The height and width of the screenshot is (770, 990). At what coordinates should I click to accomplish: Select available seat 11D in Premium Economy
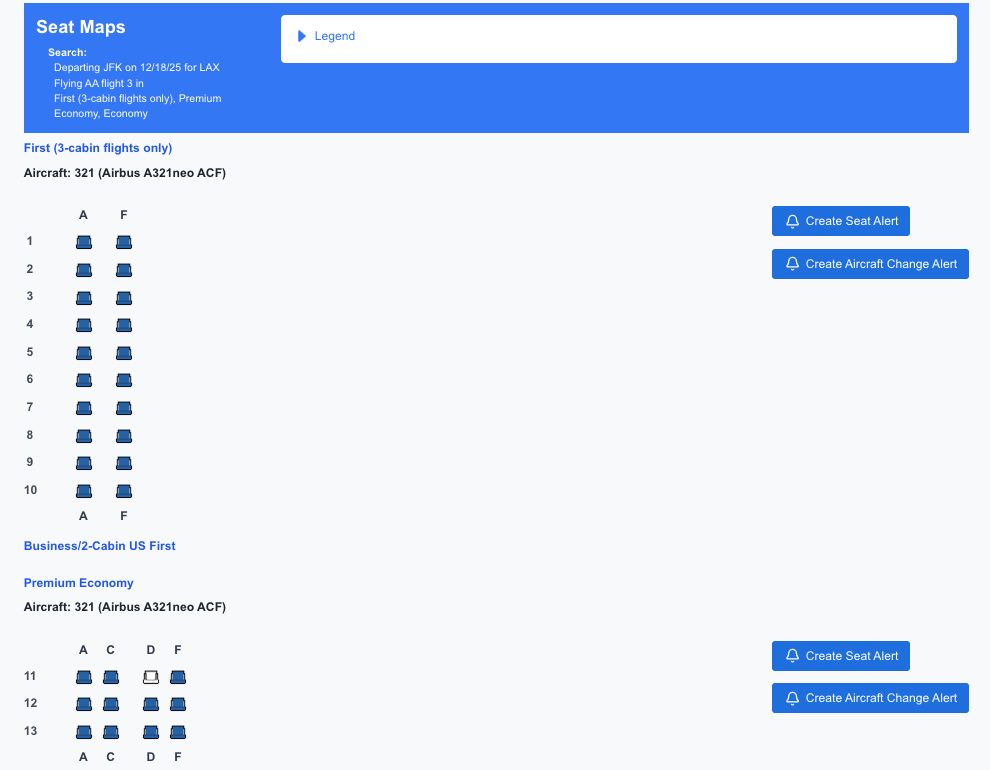click(151, 677)
